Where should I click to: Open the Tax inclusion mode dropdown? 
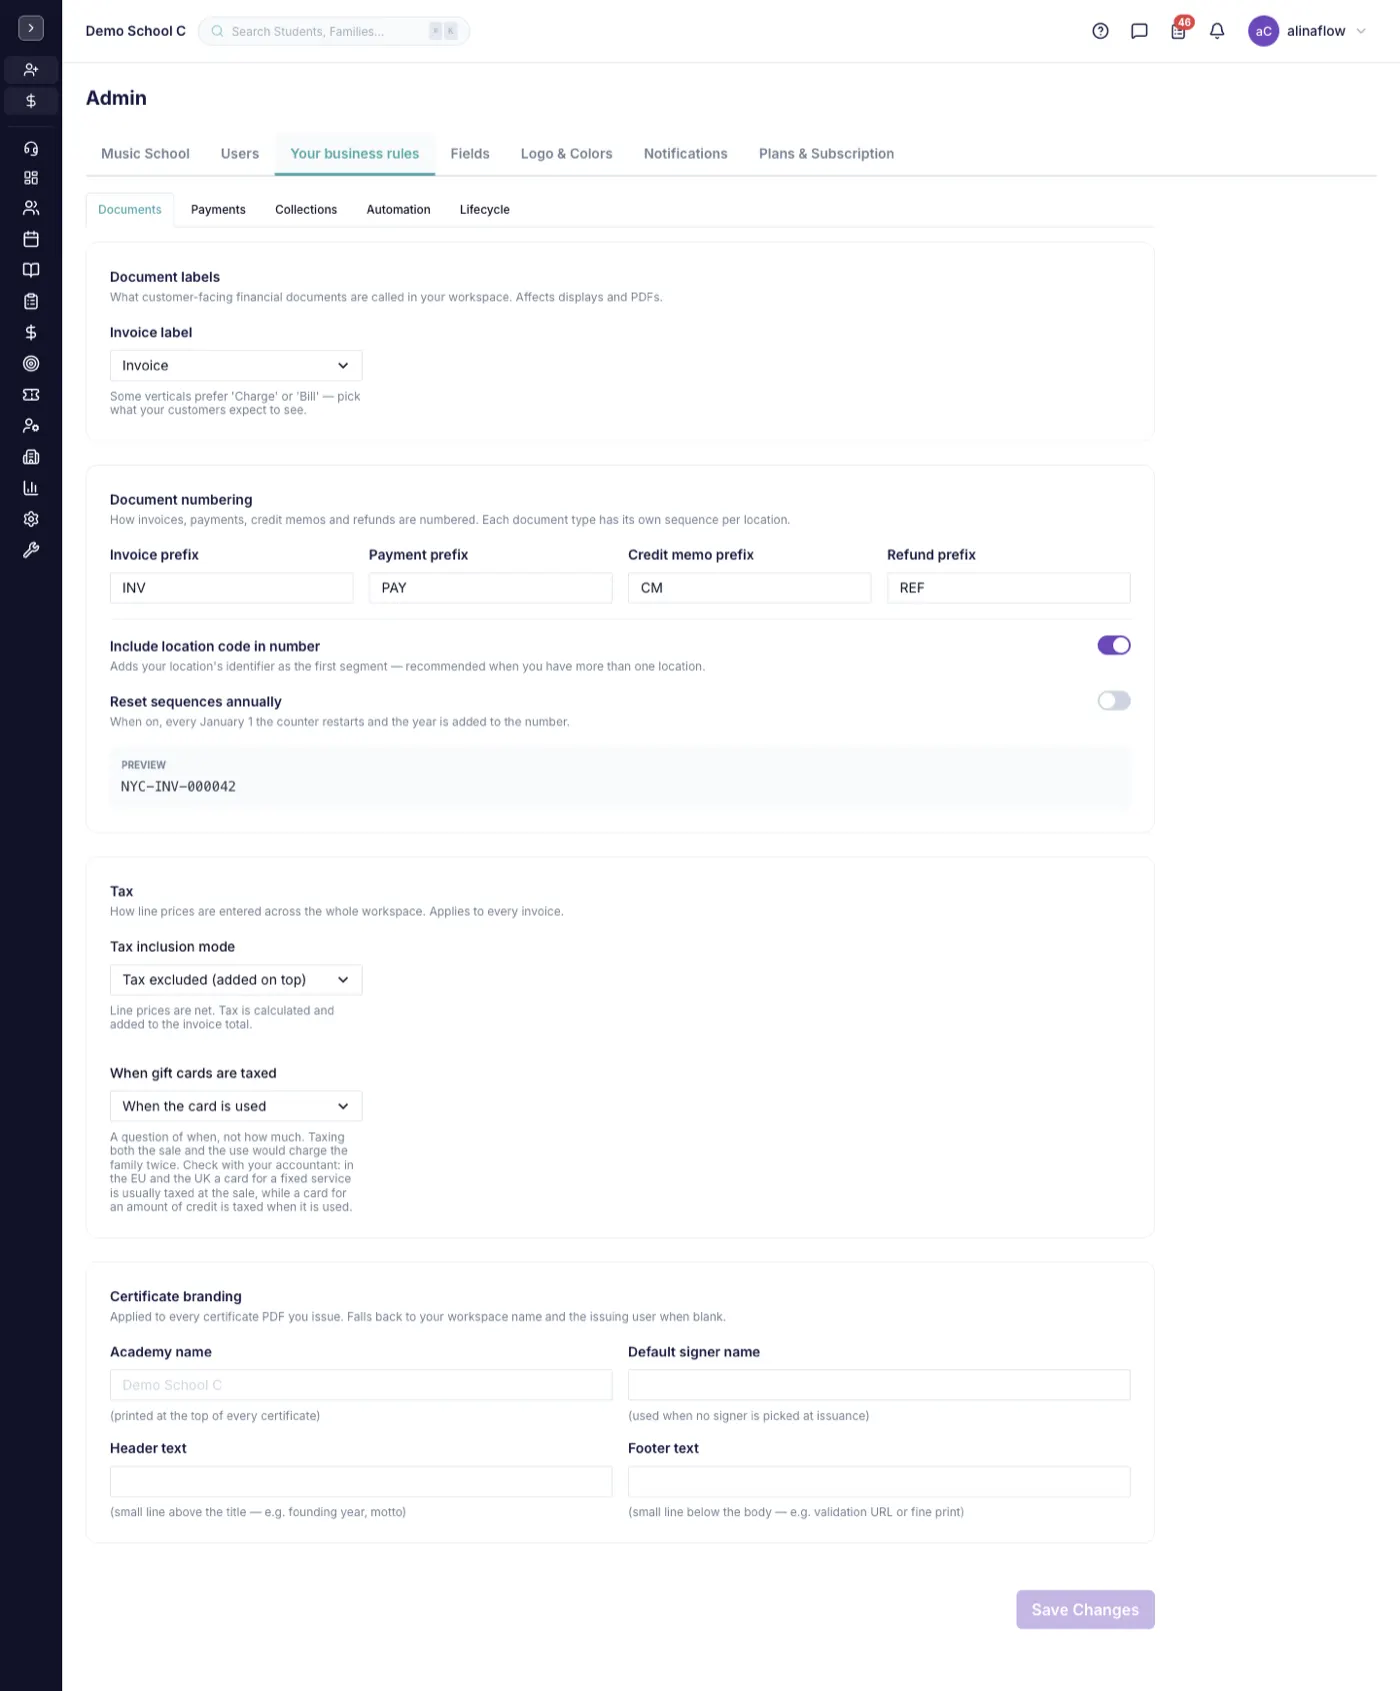[236, 980]
